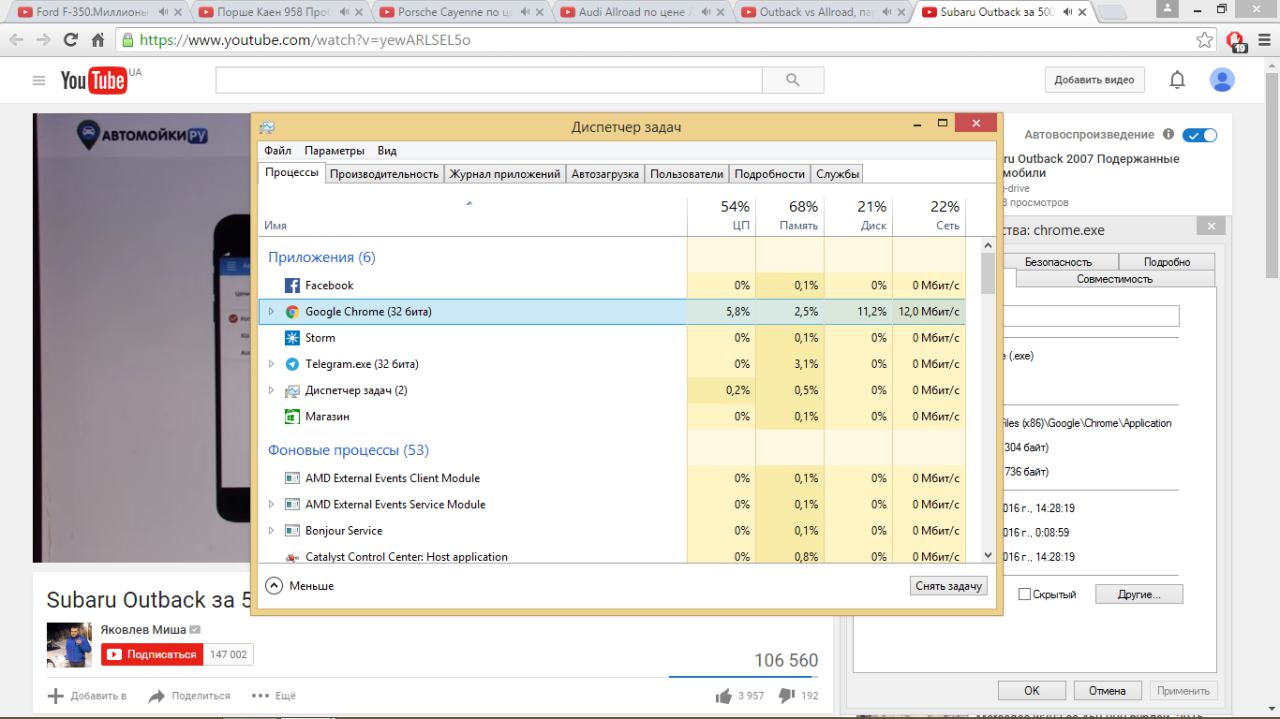The height and width of the screenshot is (719, 1280).
Task: Dislike the video with thumbs down
Action: click(787, 696)
